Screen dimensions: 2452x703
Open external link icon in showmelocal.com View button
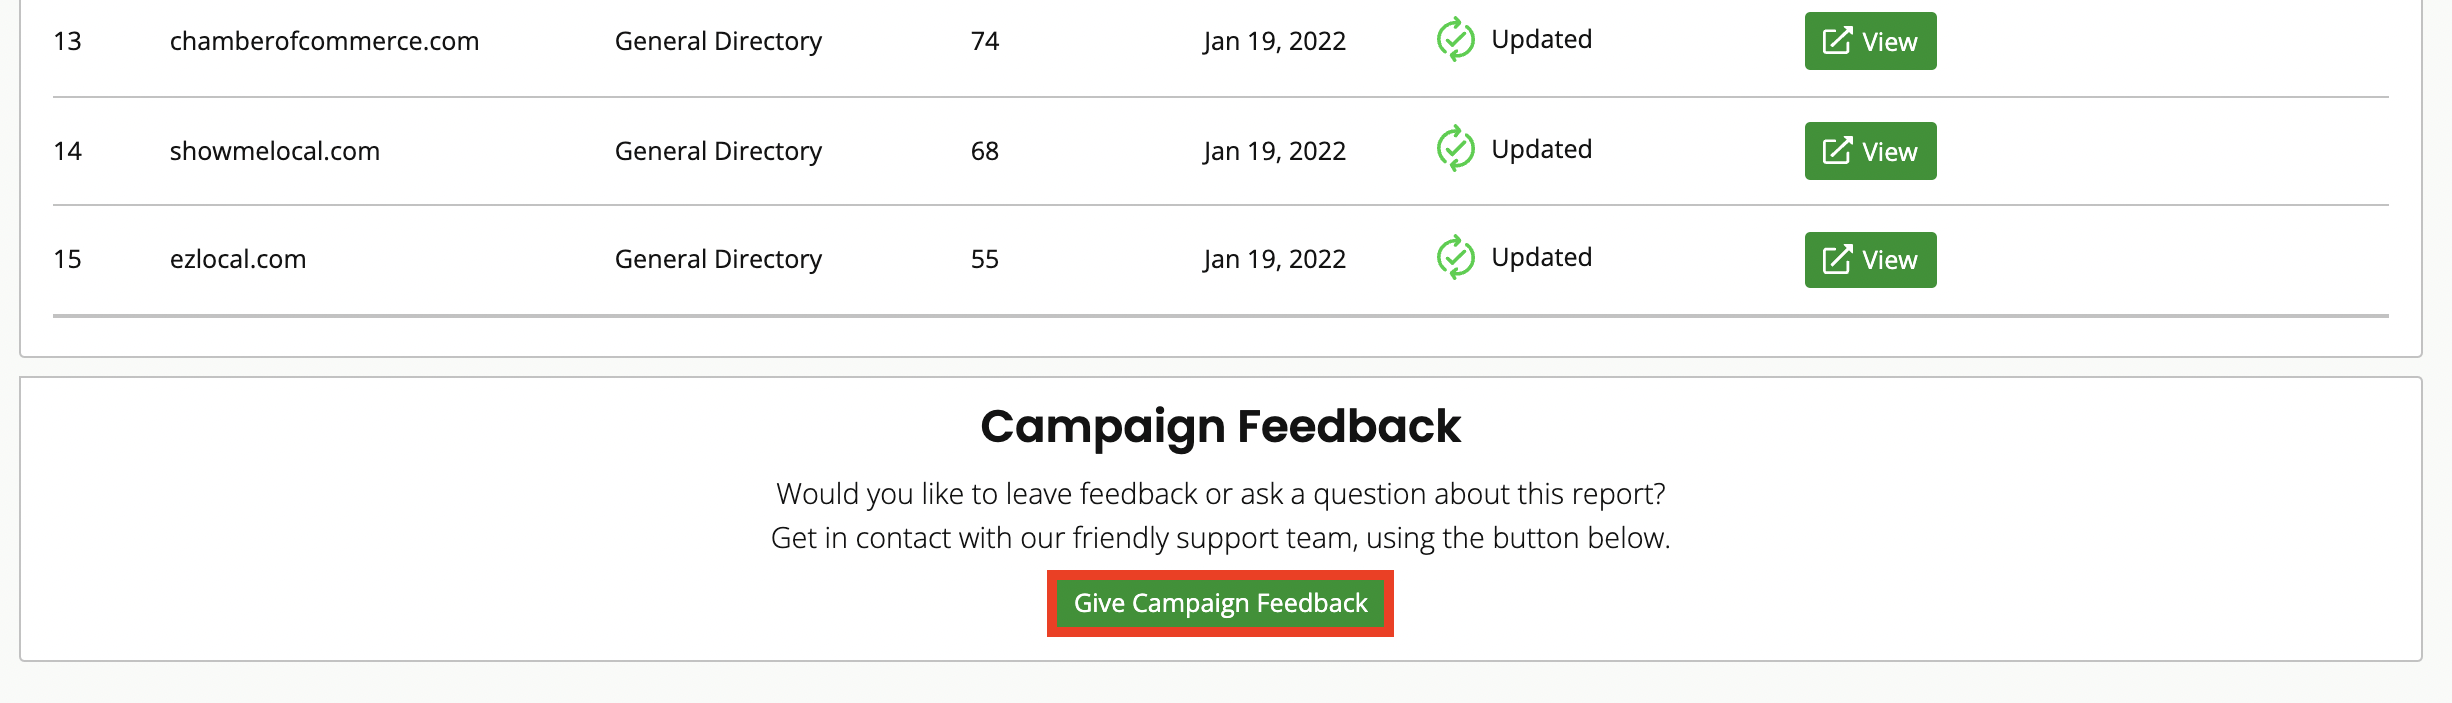(1837, 151)
